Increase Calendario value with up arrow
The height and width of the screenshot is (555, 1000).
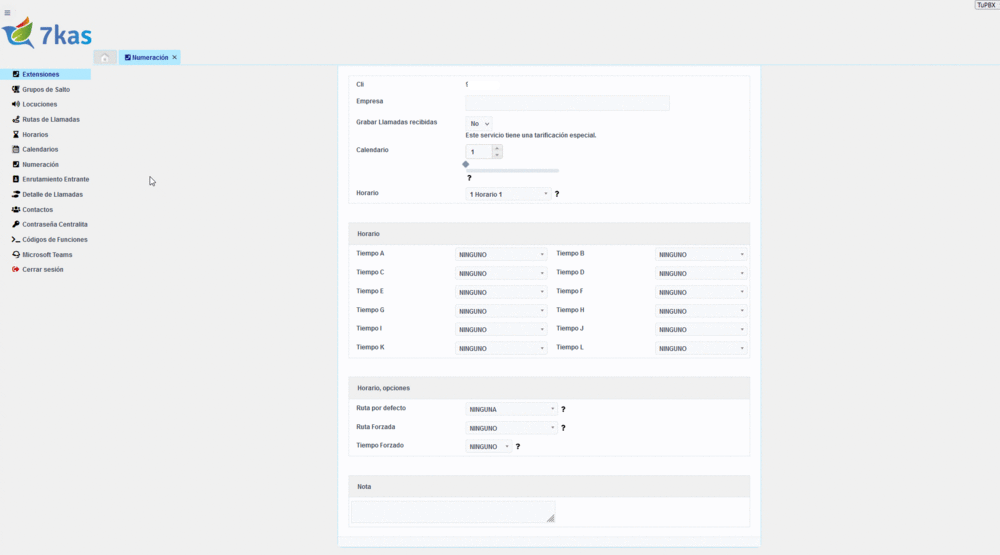point(497,148)
